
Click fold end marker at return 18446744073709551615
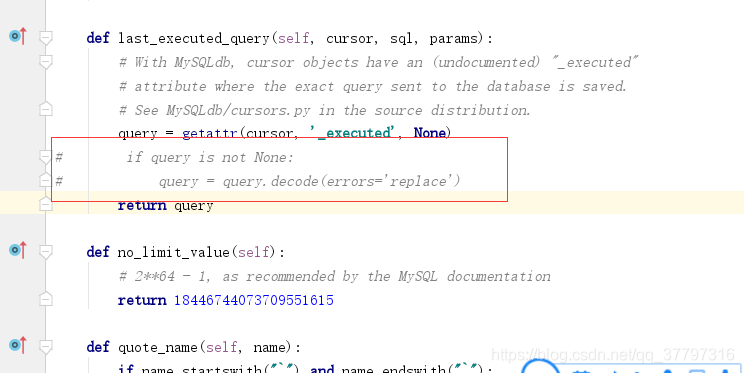tap(46, 299)
